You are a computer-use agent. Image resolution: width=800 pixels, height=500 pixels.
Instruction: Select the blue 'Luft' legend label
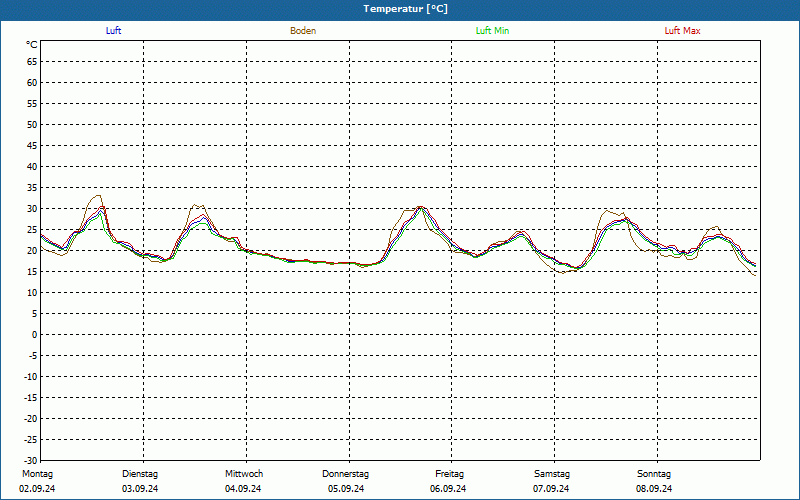pyautogui.click(x=113, y=31)
